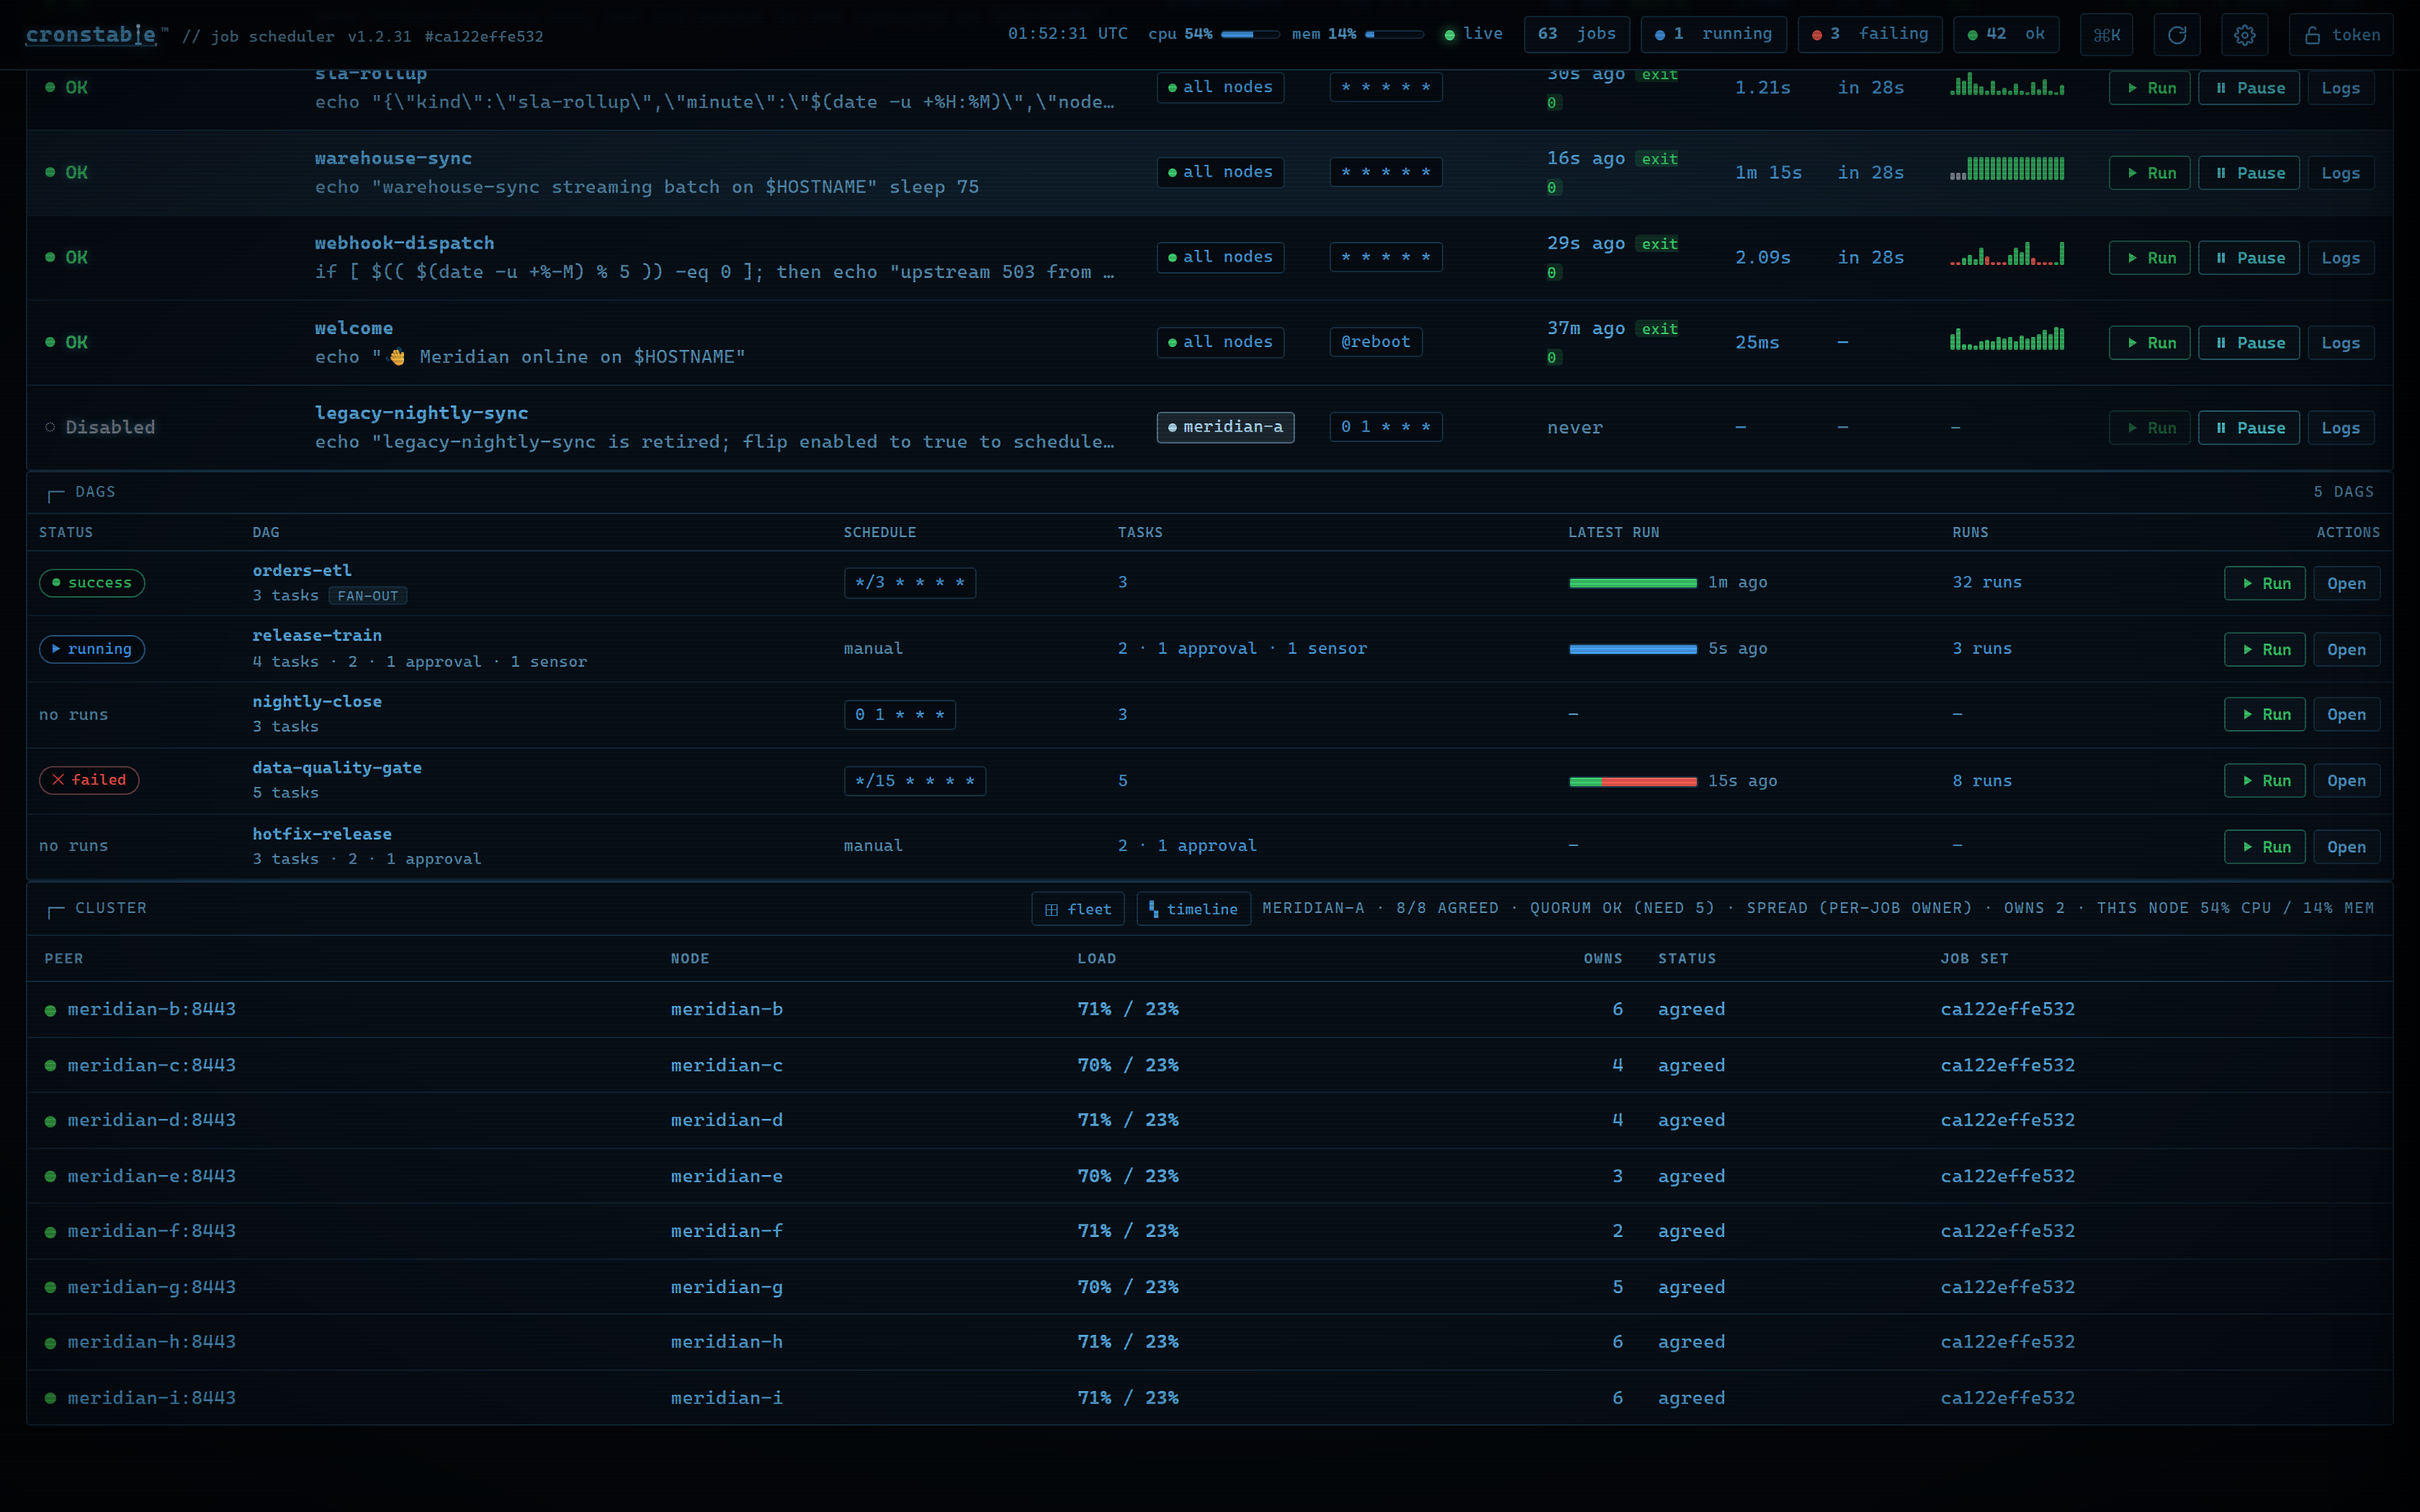Click the token lock button

[x=2341, y=35]
